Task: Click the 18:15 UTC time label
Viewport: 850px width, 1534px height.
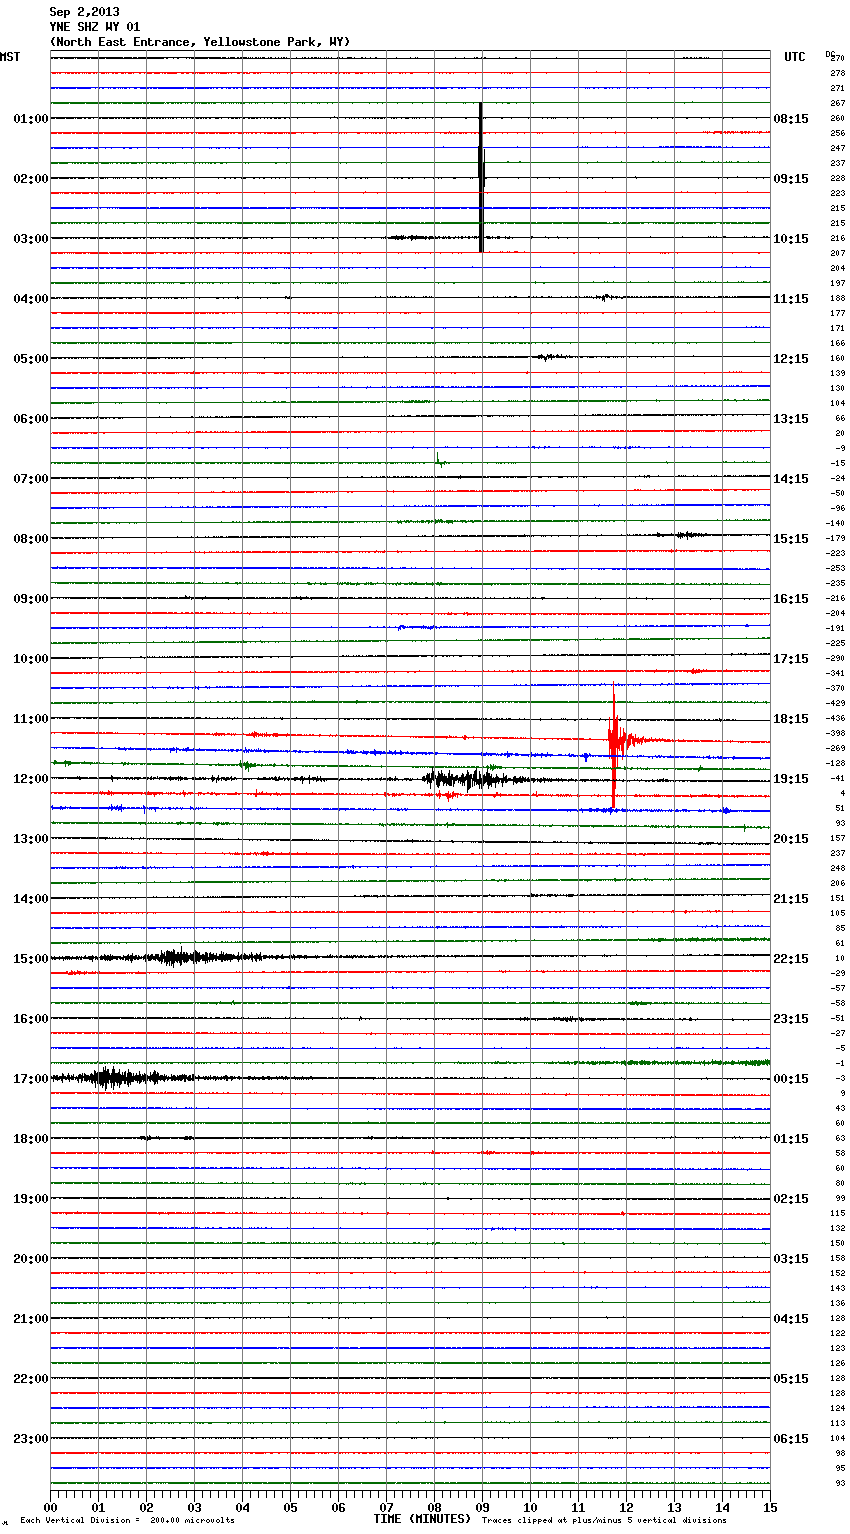Action: click(791, 719)
